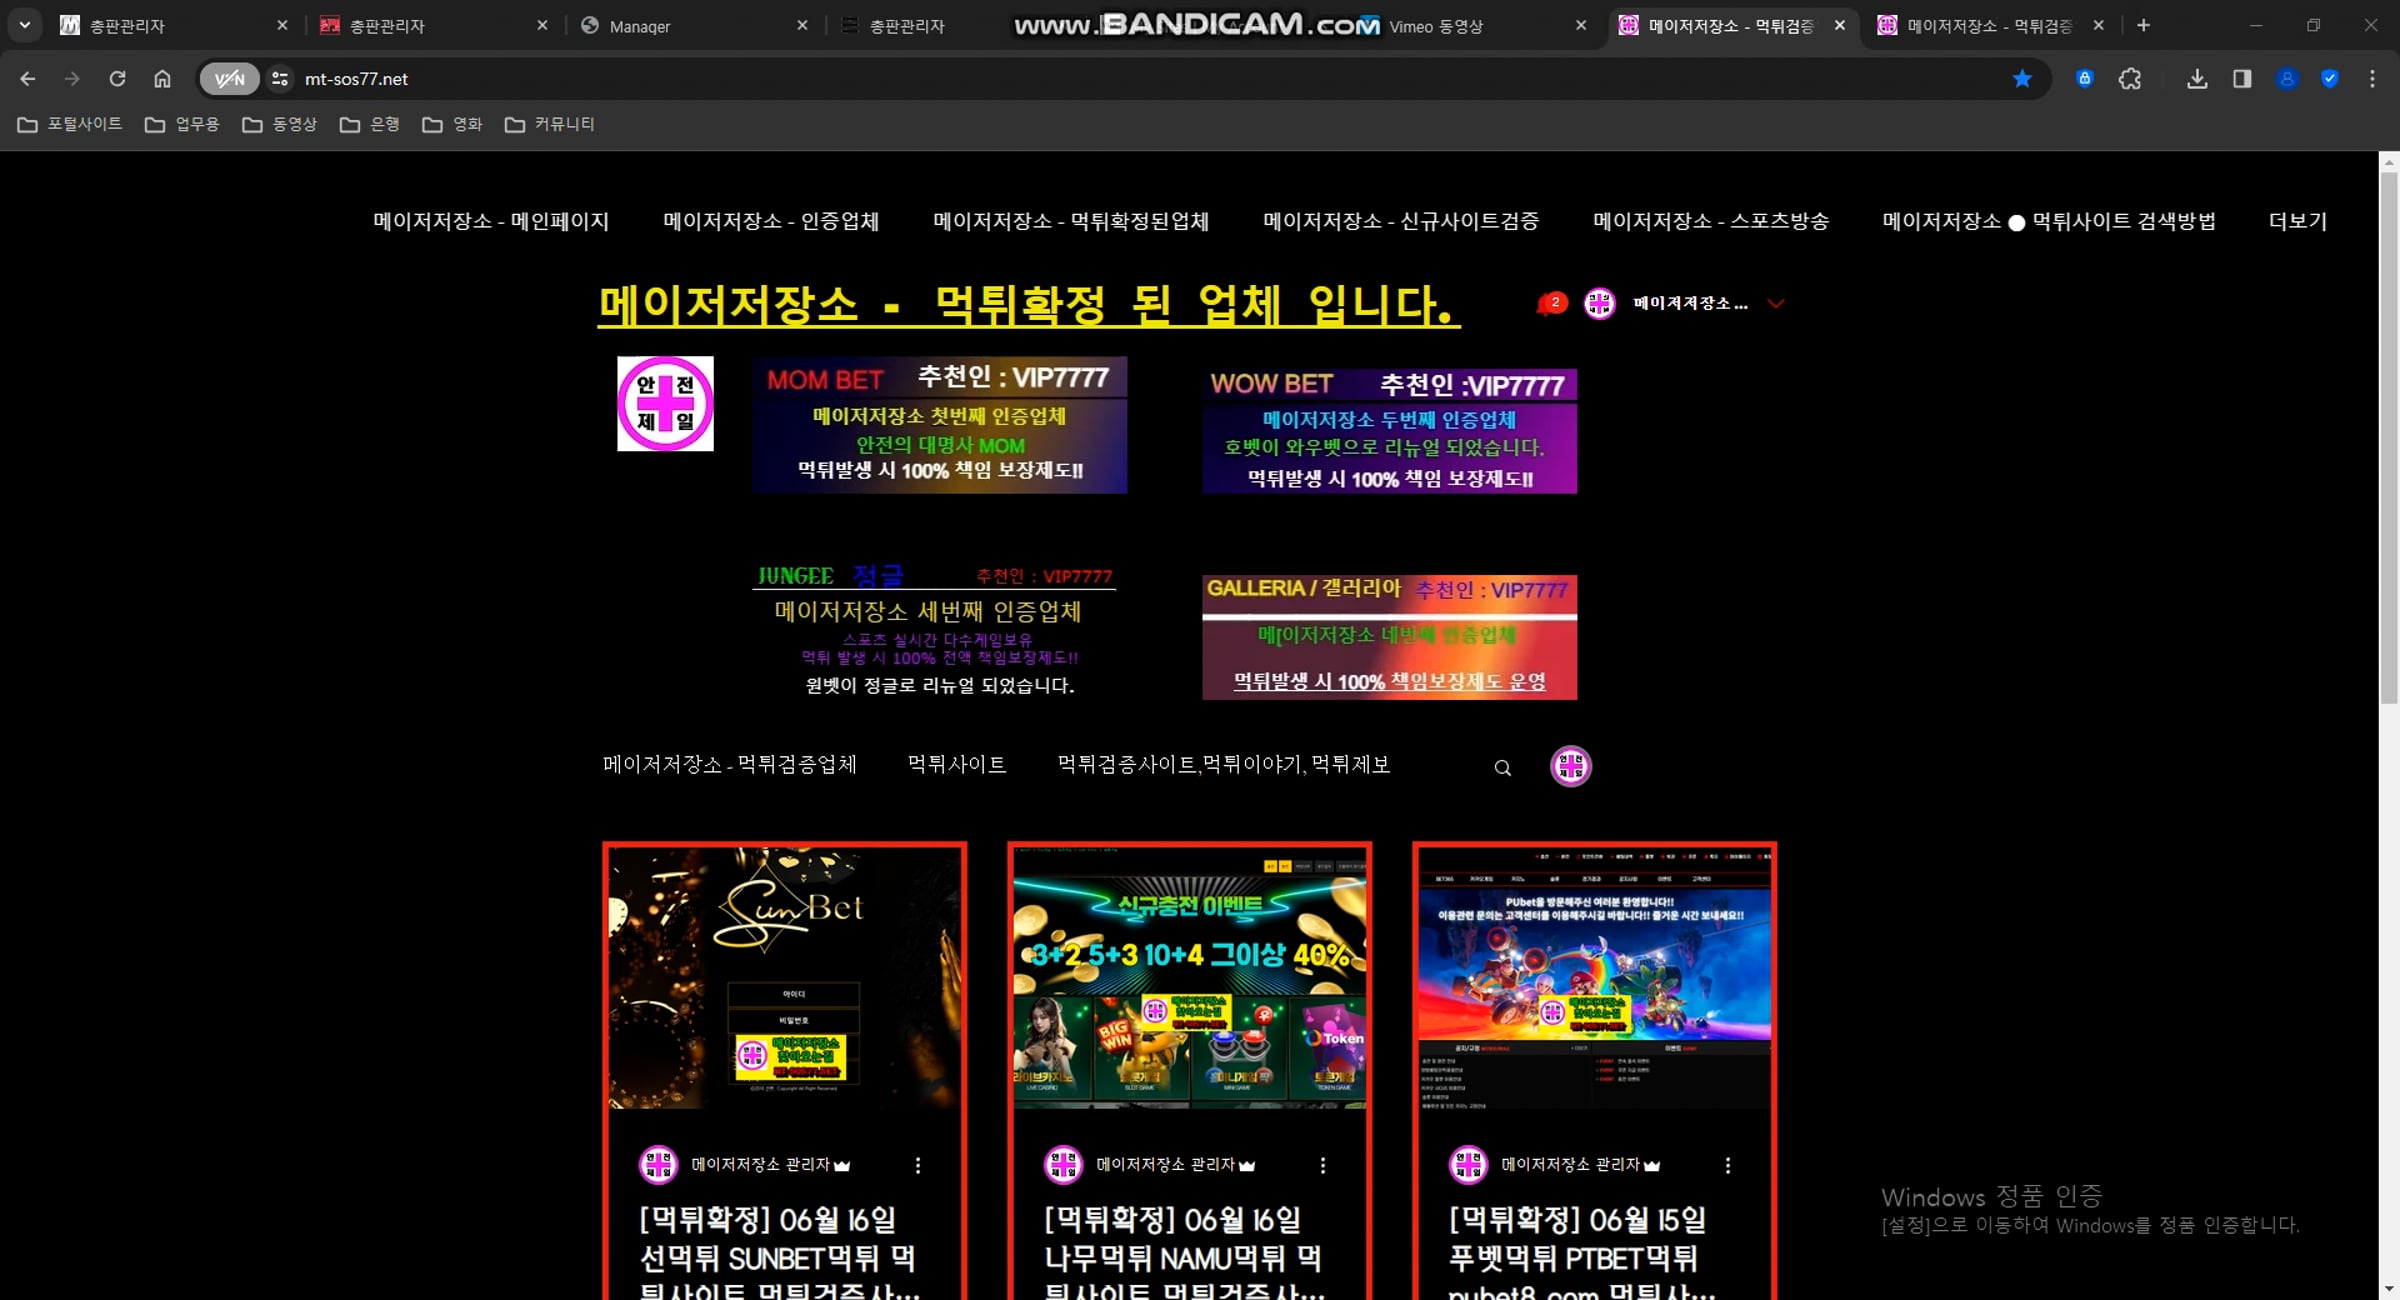This screenshot has height=1300, width=2400.
Task: Click the site search magnifier icon
Action: click(1502, 768)
